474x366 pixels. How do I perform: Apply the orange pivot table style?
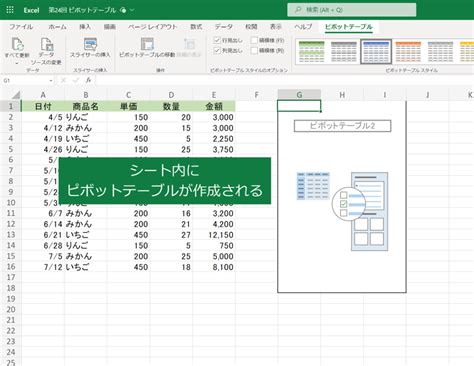408,52
